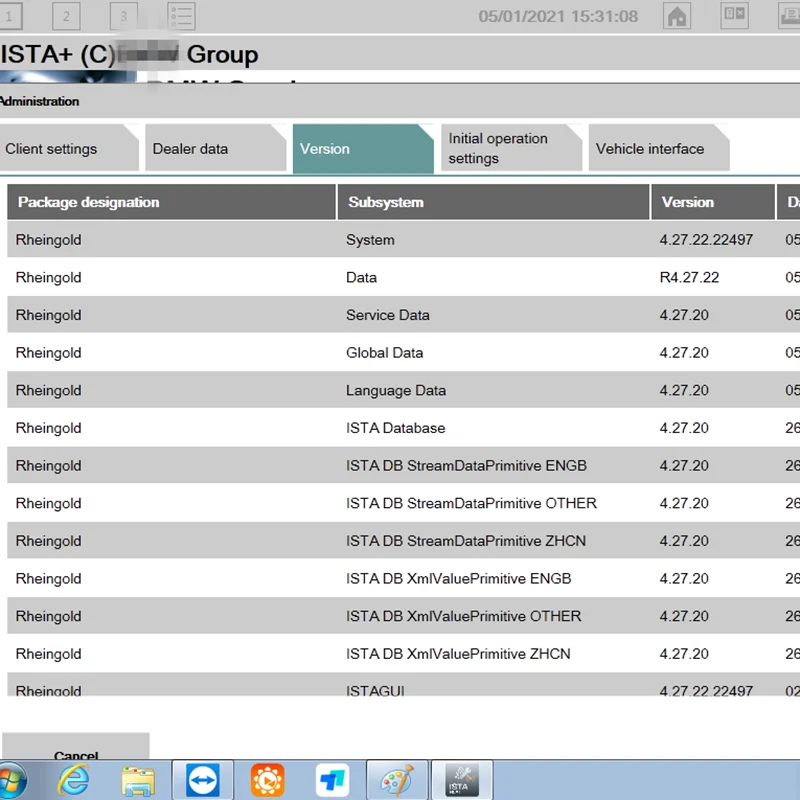Sort by Package designation column header
Screen dimensions: 800x800
tap(171, 202)
